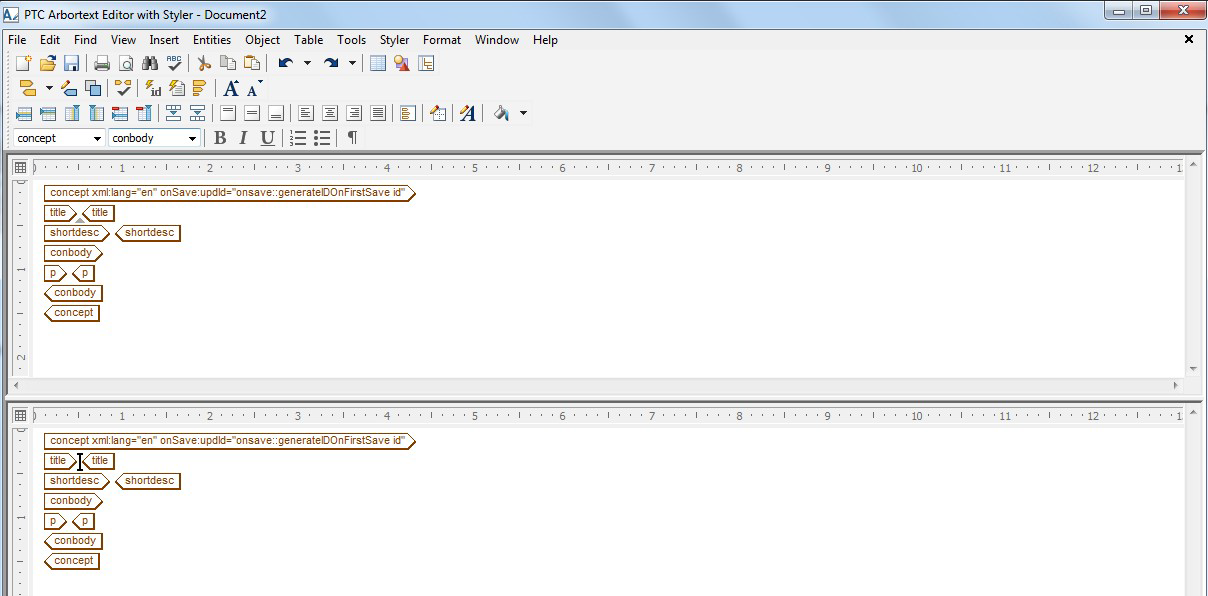Click the split cells icon
Image resolution: width=1208 pixels, height=596 pixels.
point(198,113)
